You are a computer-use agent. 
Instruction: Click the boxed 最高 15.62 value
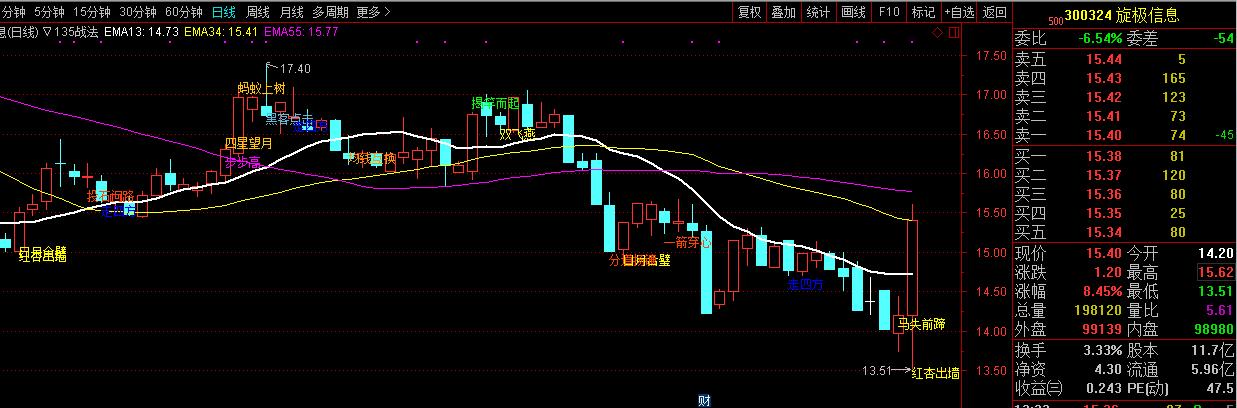(1216, 273)
